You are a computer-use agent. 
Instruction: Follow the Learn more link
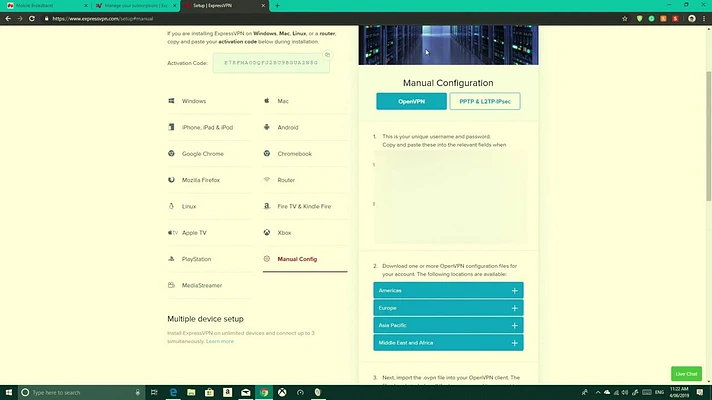tap(220, 341)
